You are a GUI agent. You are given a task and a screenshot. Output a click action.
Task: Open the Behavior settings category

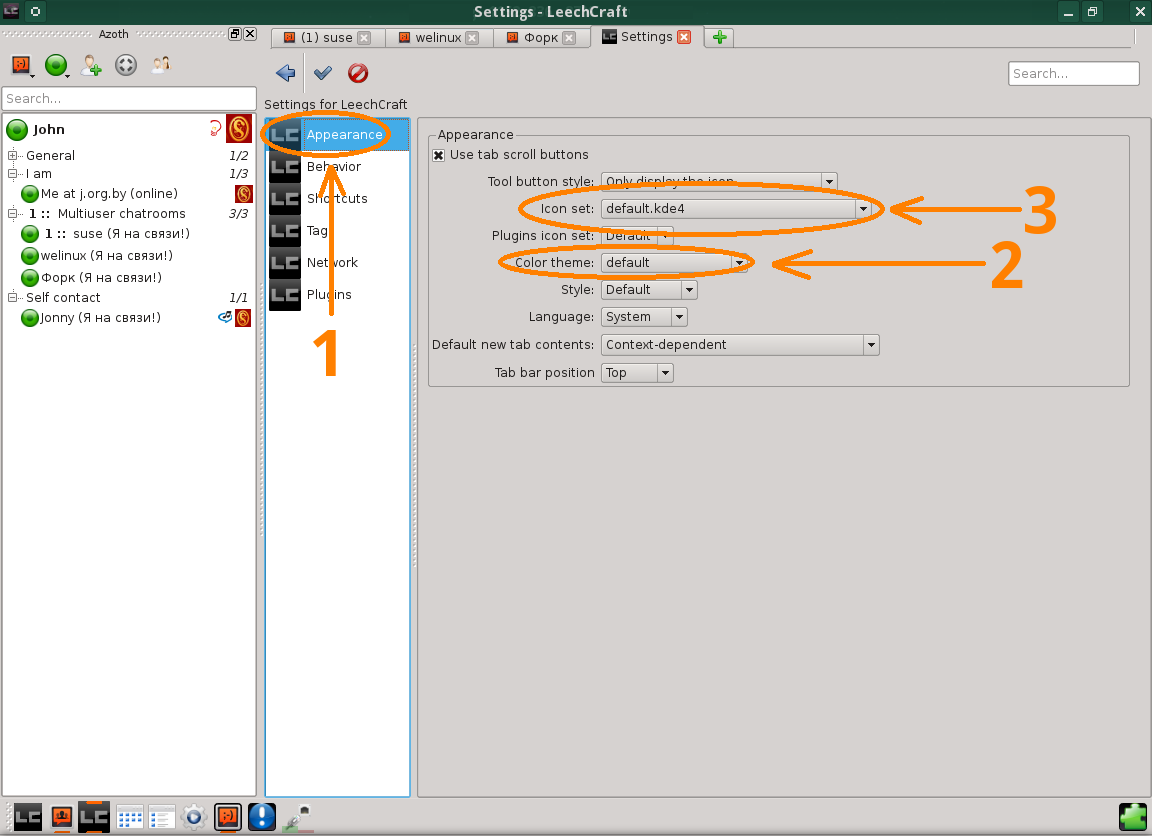tap(338, 167)
